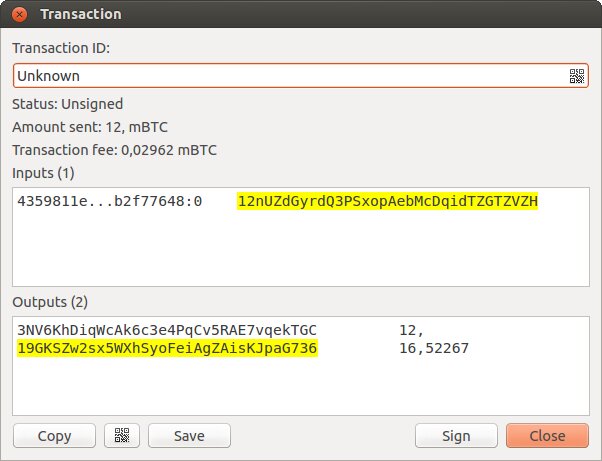Select highlighted change address 19GKSZw2sx5WXhSyoFeiAgZAisKJpaG736
Image resolution: width=602 pixels, height=461 pixels.
point(167,348)
